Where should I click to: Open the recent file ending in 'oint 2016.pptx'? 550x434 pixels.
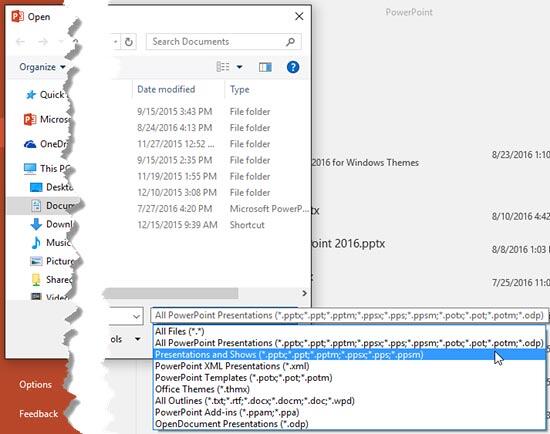348,243
